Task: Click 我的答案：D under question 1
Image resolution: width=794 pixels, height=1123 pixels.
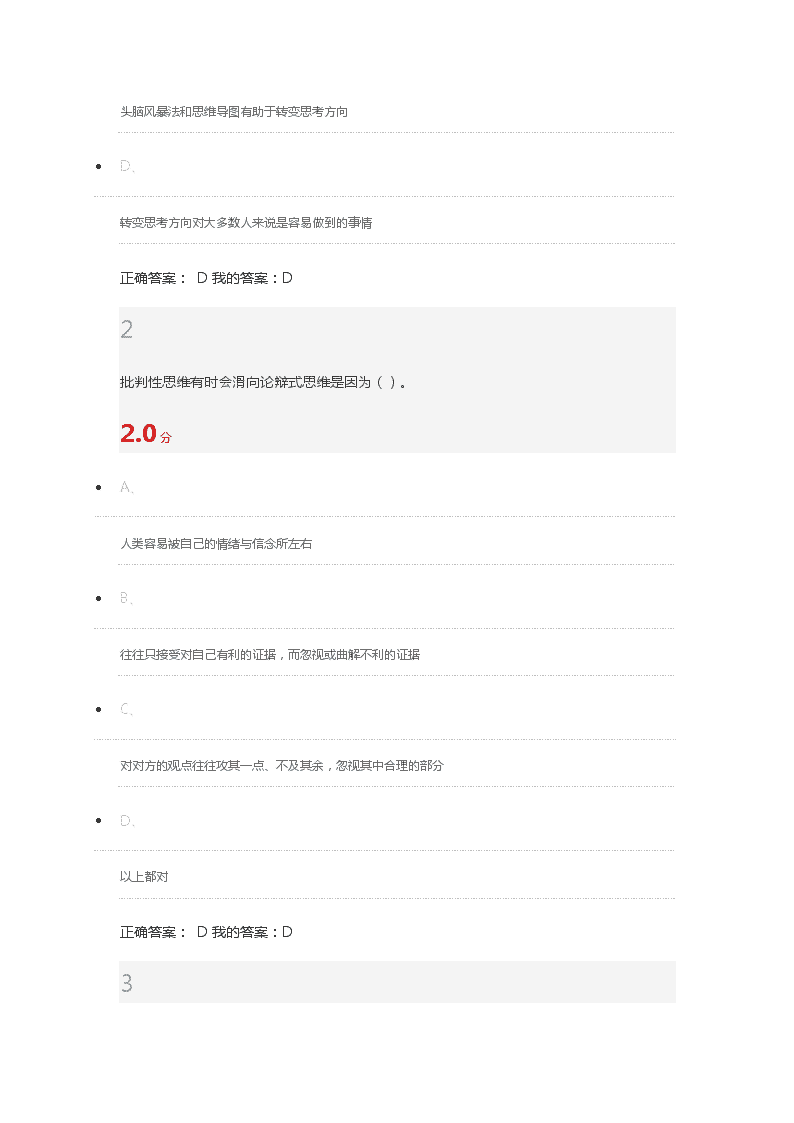Action: [252, 278]
